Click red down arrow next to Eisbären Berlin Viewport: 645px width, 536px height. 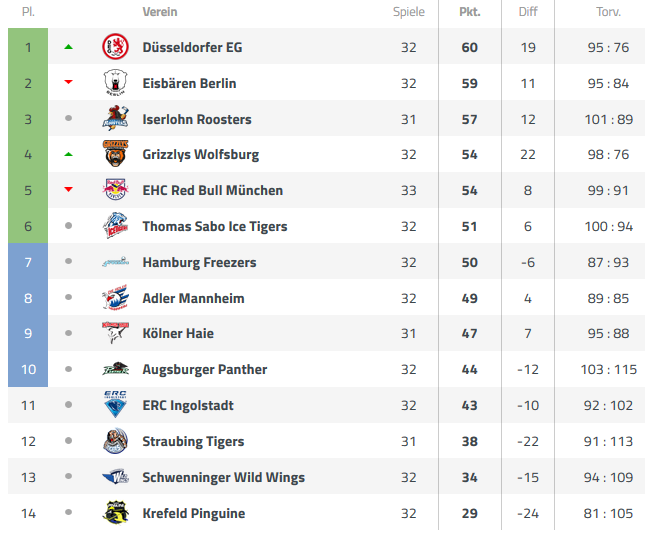pyautogui.click(x=68, y=82)
